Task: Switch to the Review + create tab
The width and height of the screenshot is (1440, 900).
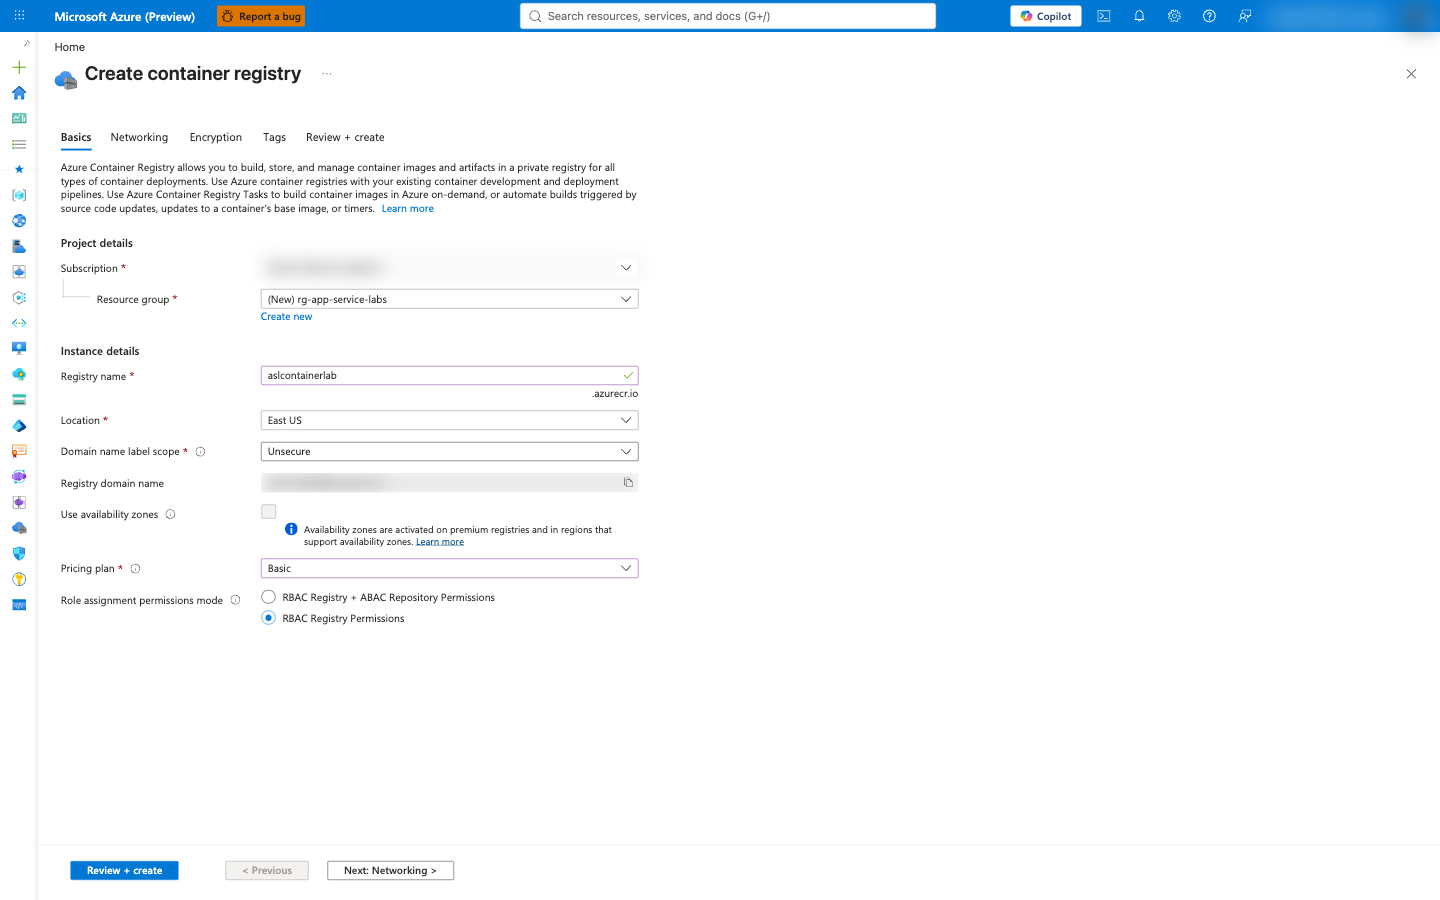Action: (x=345, y=137)
